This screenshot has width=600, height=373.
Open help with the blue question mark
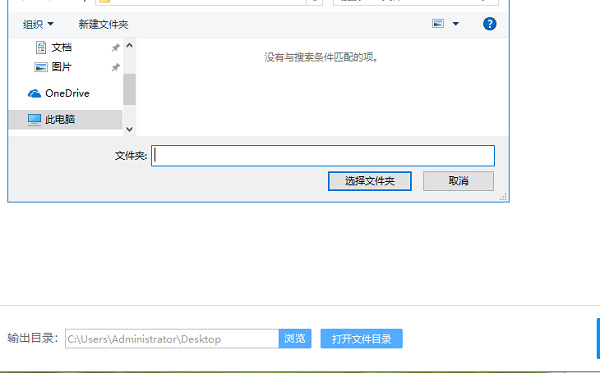[x=489, y=24]
